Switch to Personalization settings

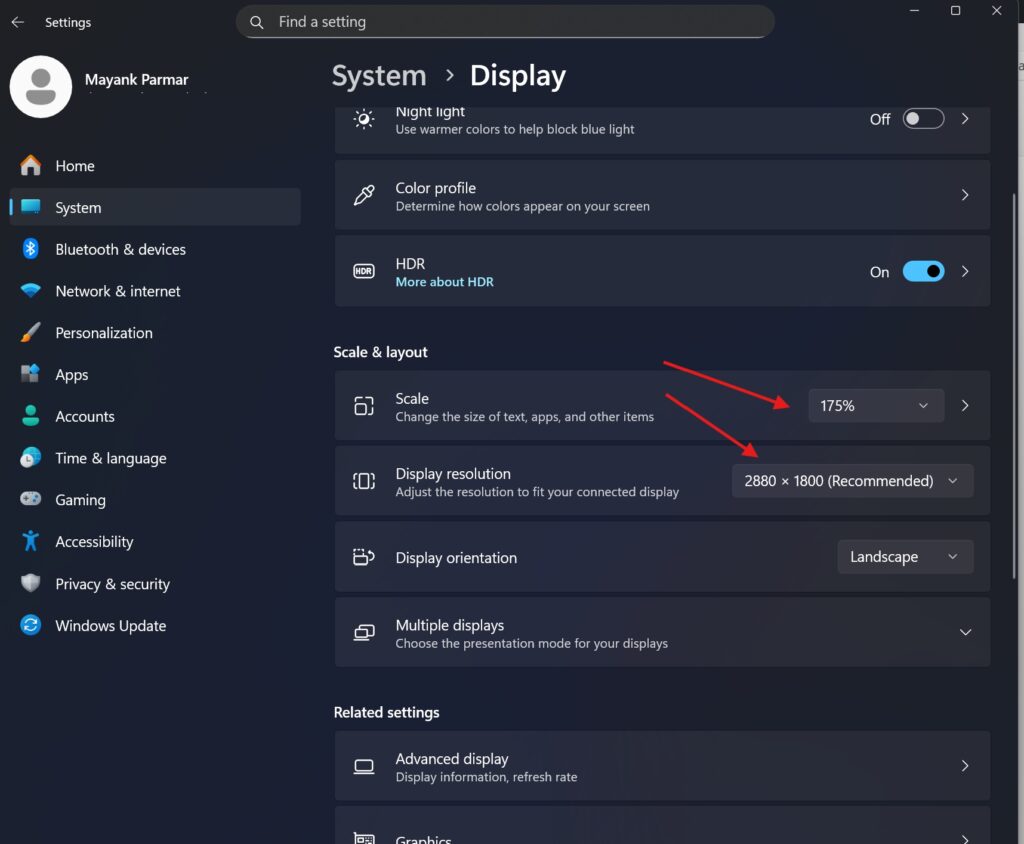pyautogui.click(x=104, y=332)
